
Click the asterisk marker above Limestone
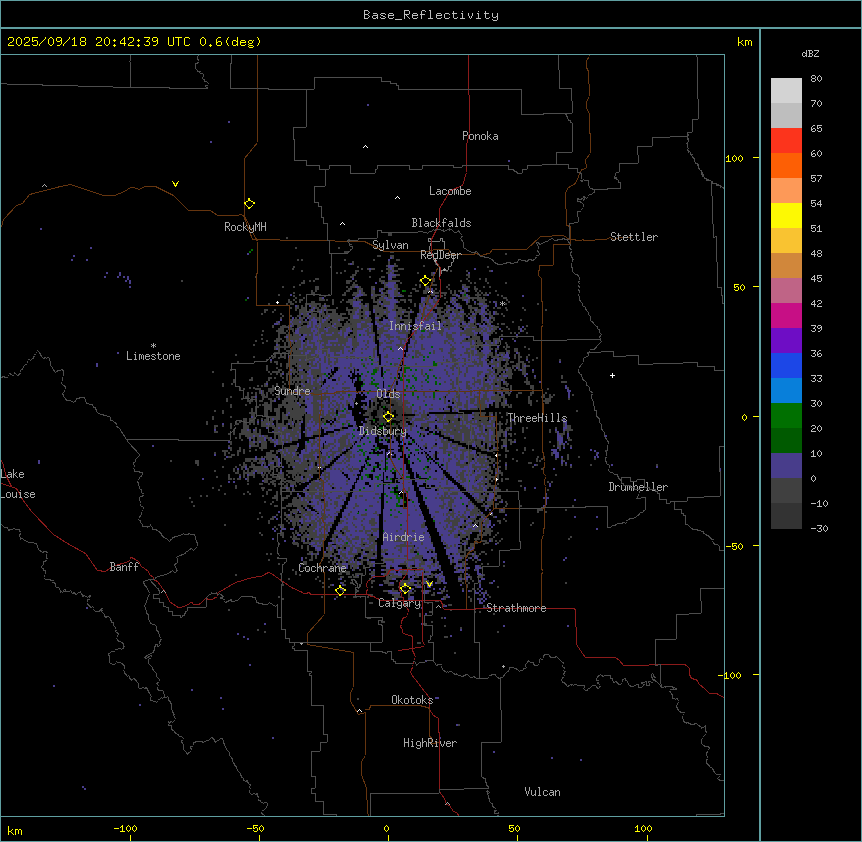click(153, 345)
